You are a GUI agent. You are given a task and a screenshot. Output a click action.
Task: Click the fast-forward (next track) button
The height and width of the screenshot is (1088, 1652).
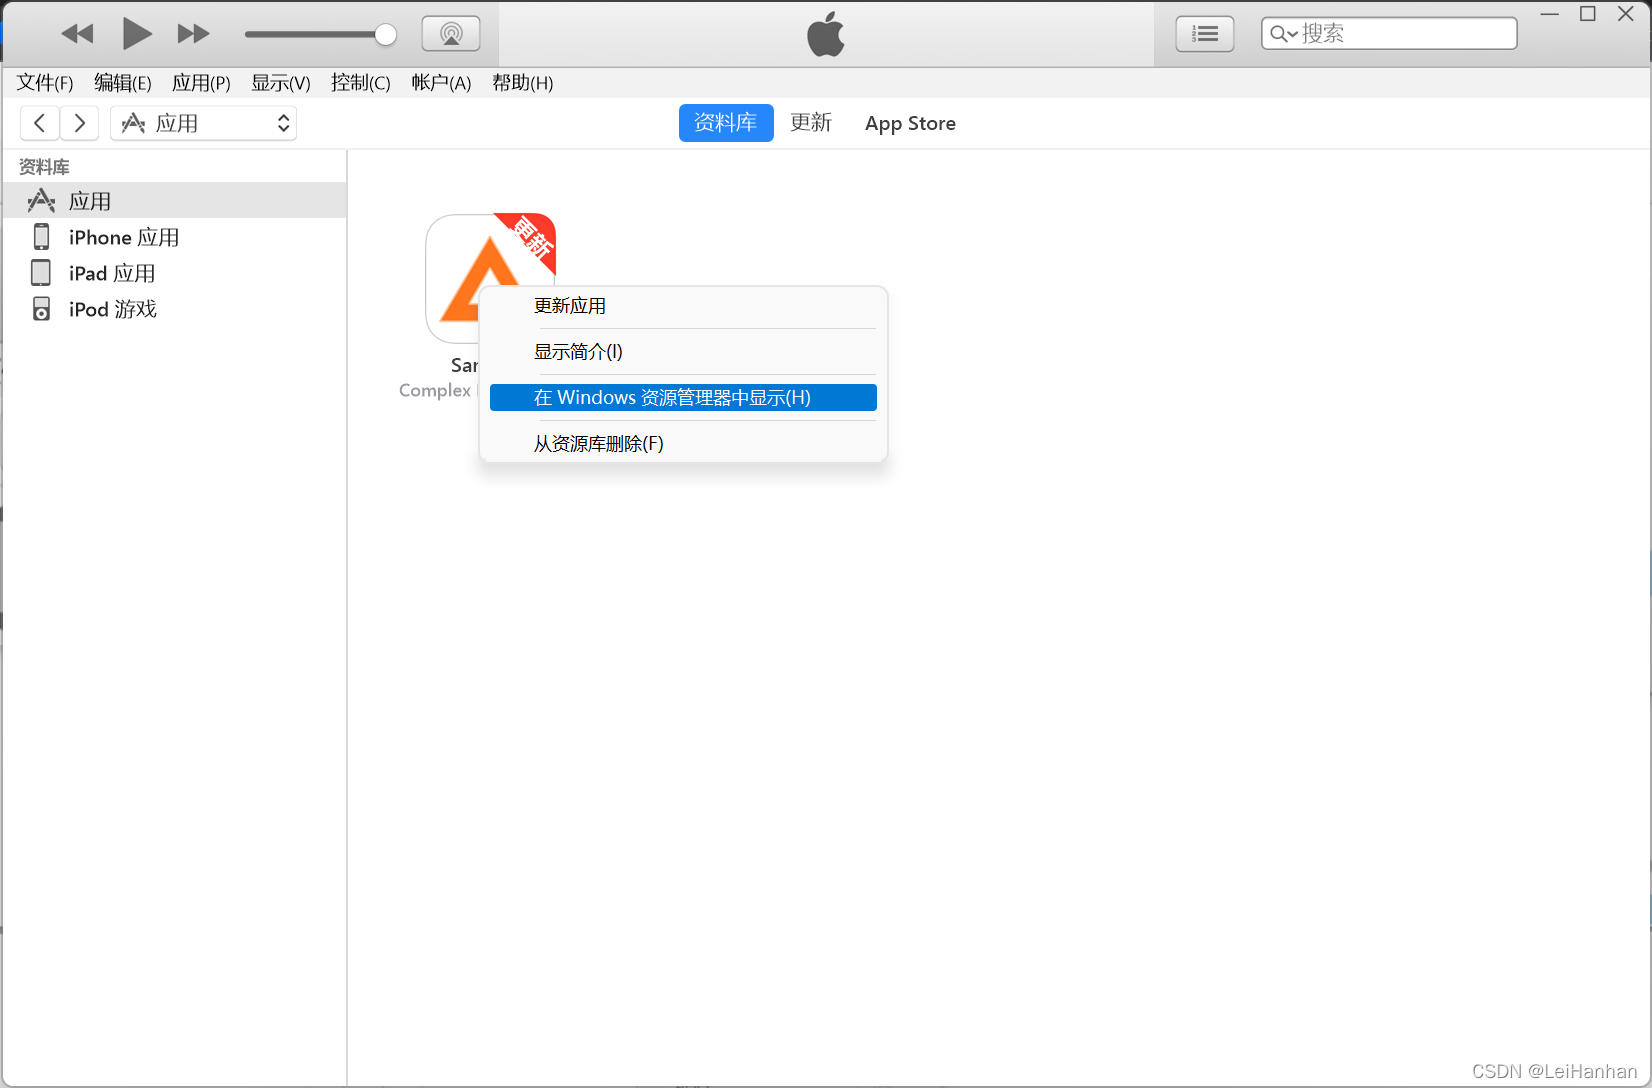pyautogui.click(x=193, y=34)
